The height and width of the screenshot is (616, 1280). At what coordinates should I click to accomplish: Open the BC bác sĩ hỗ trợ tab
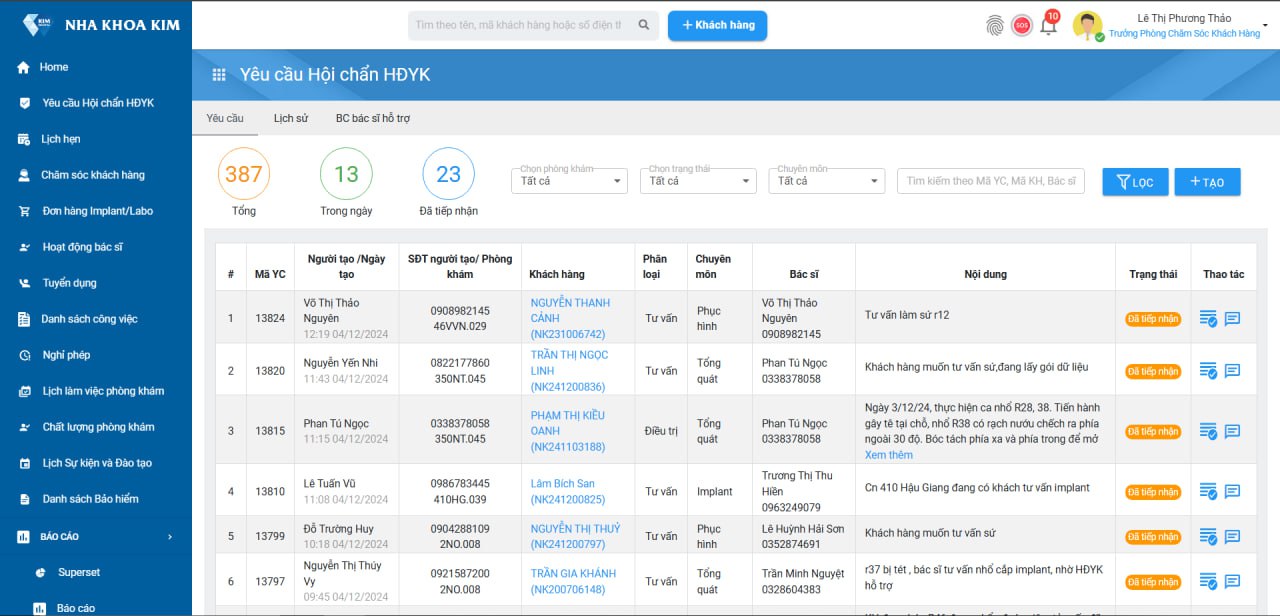(x=372, y=118)
